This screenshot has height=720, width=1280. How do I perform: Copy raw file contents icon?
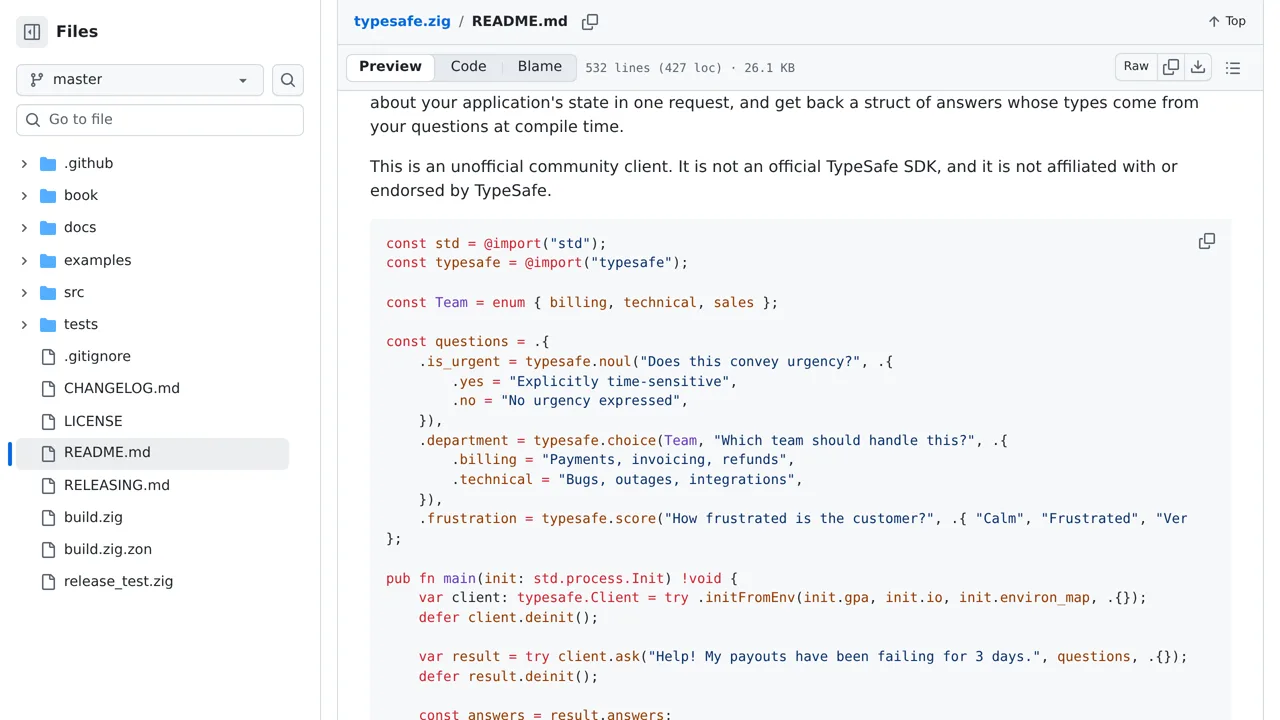1171,67
